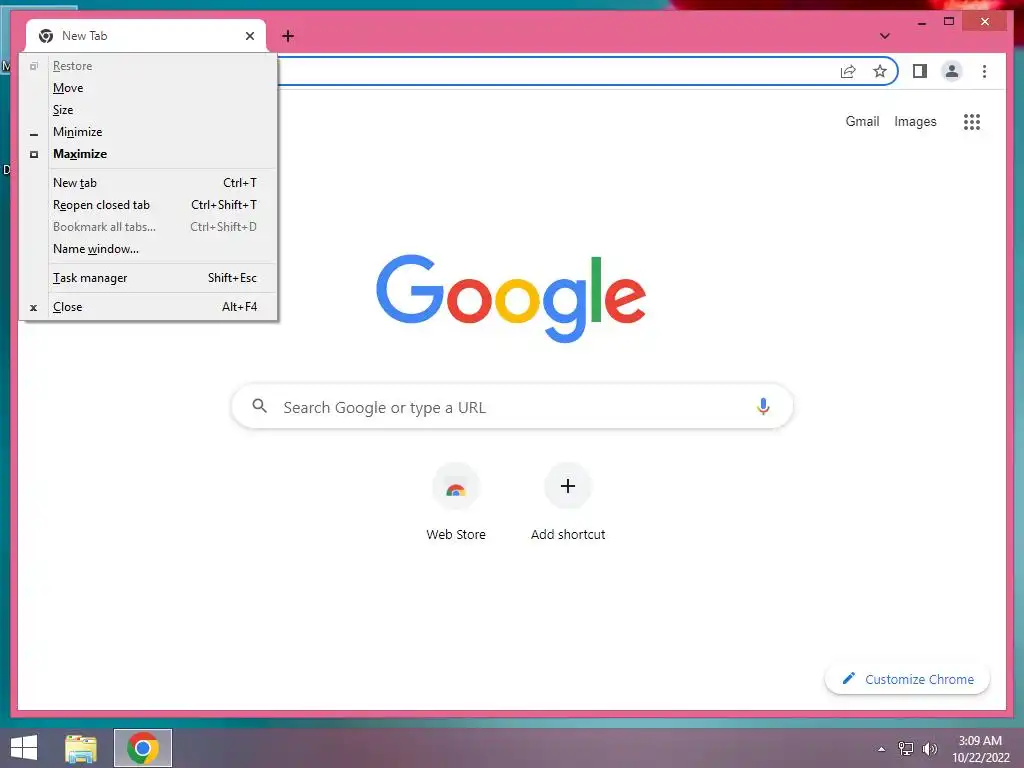Open the Gmail link
The height and width of the screenshot is (768, 1024).
[862, 121]
